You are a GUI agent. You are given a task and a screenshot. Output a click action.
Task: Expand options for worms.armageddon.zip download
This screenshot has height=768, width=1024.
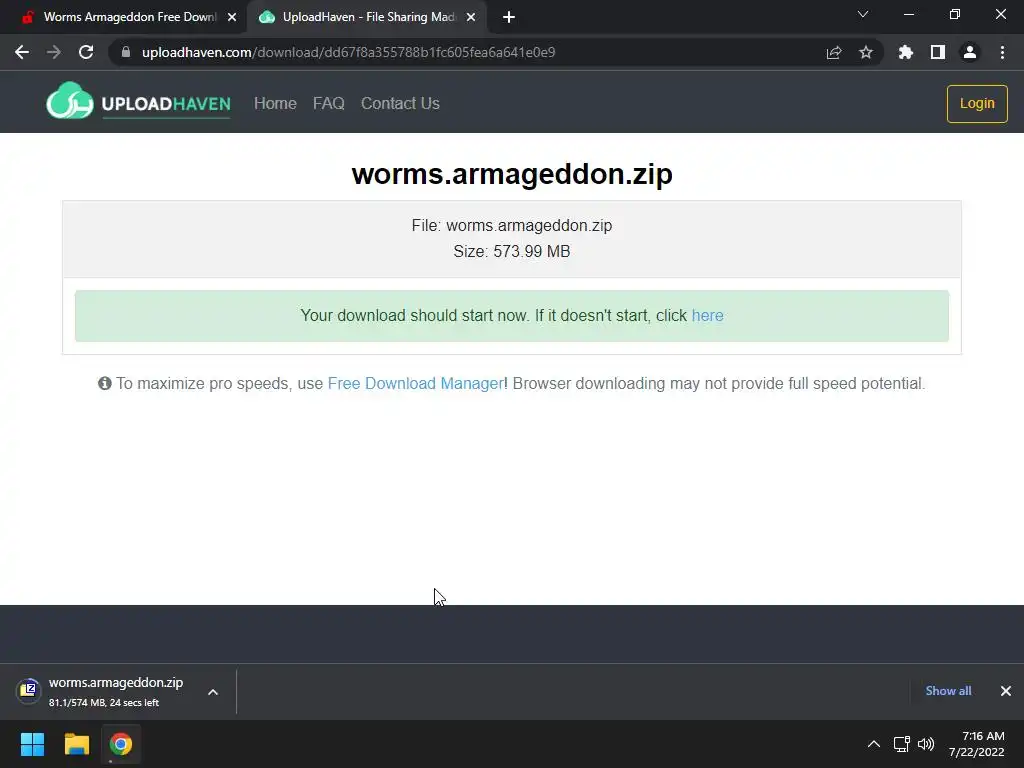click(x=213, y=692)
